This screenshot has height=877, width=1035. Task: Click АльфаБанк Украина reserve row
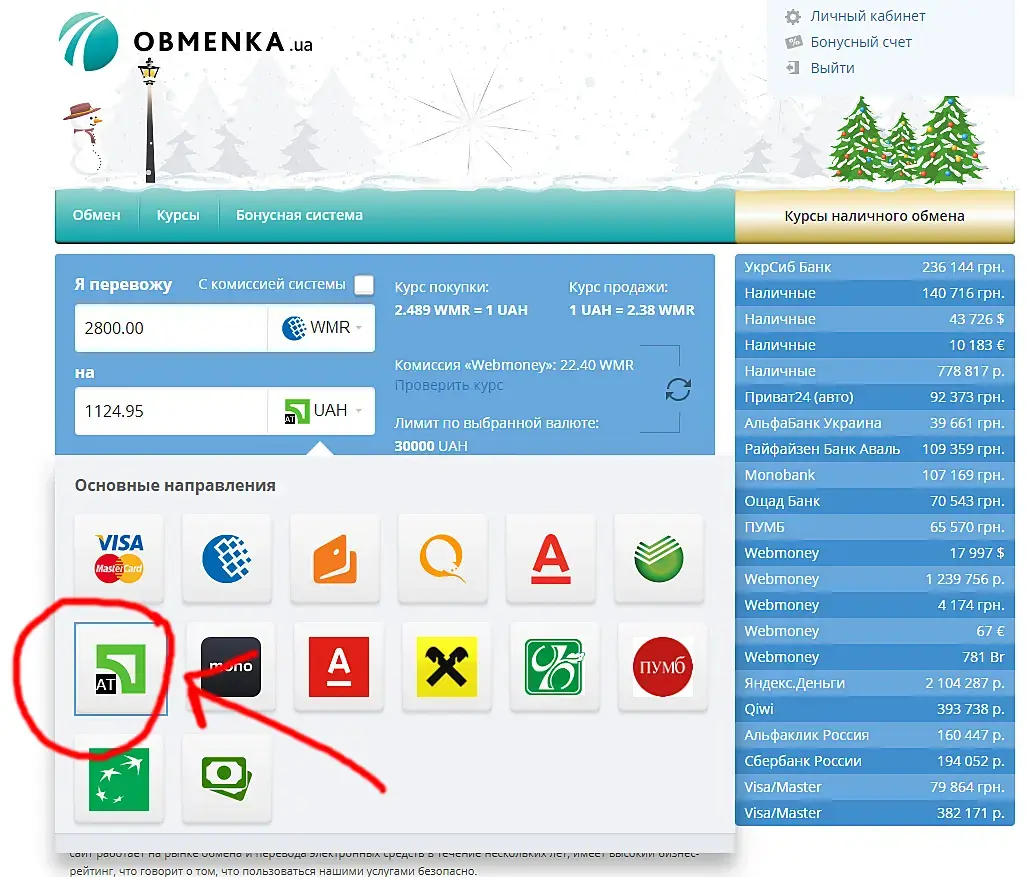(875, 423)
